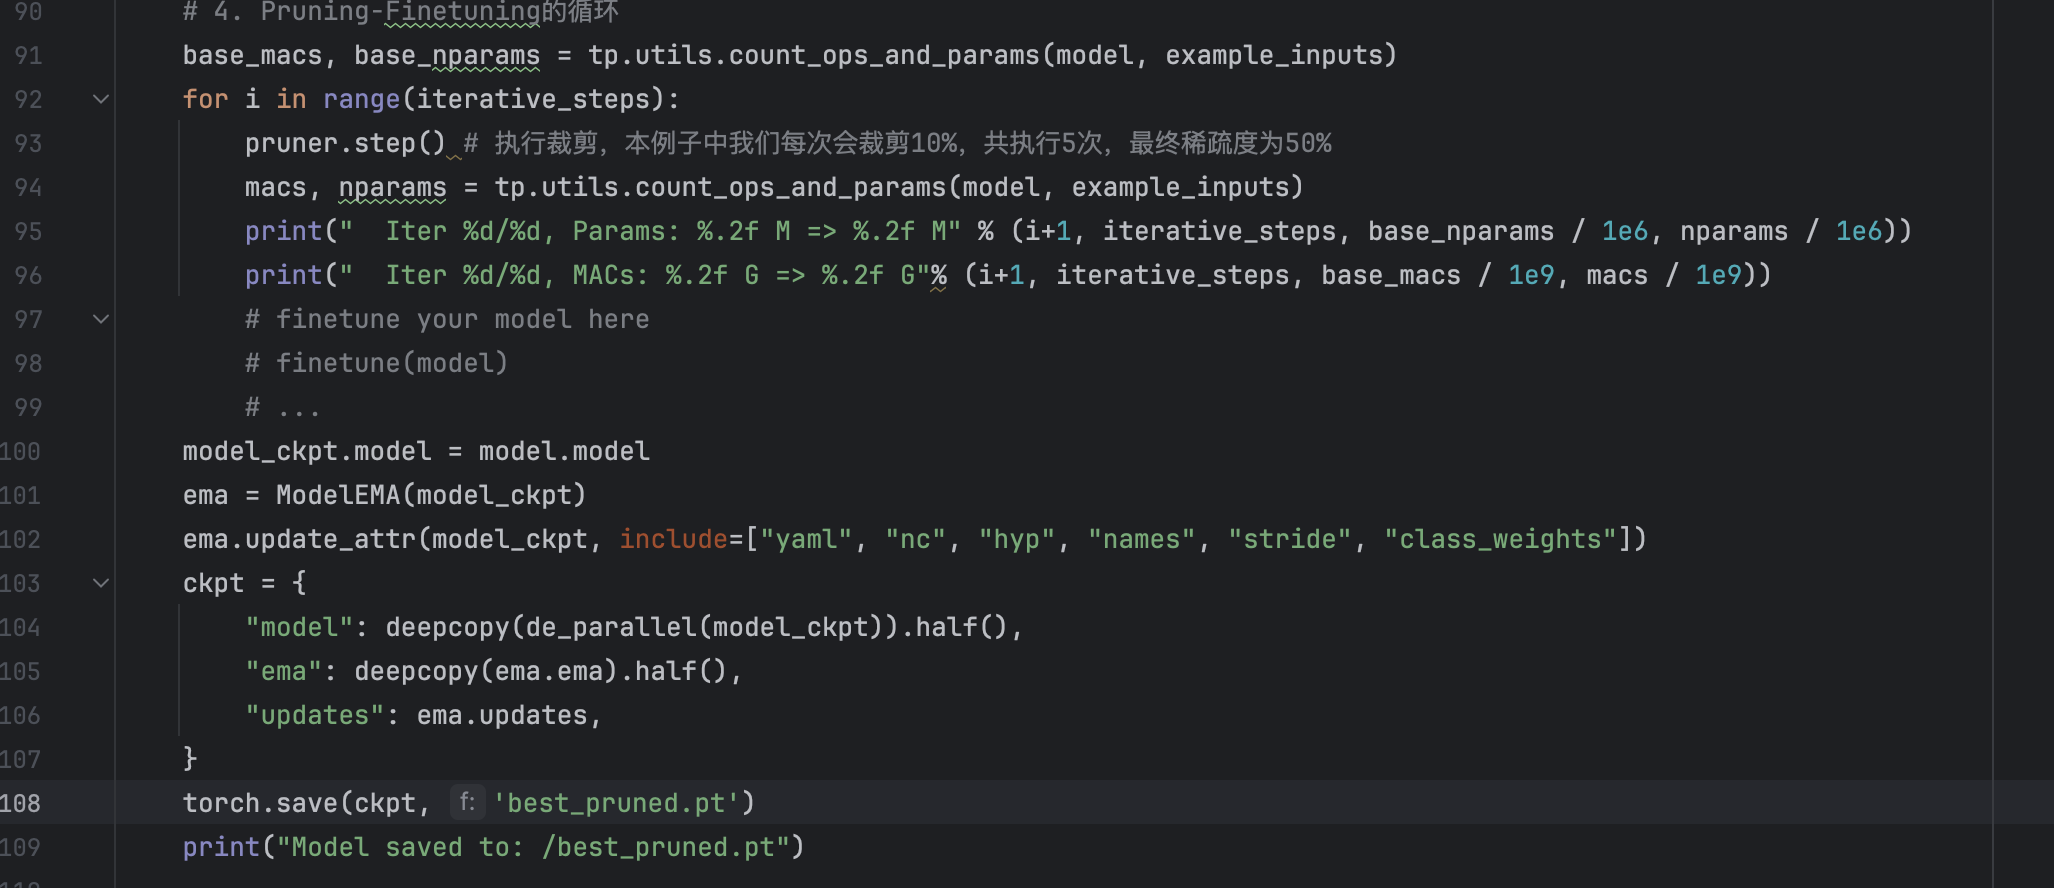
Task: Click closing brace on line 107
Action: (190, 759)
